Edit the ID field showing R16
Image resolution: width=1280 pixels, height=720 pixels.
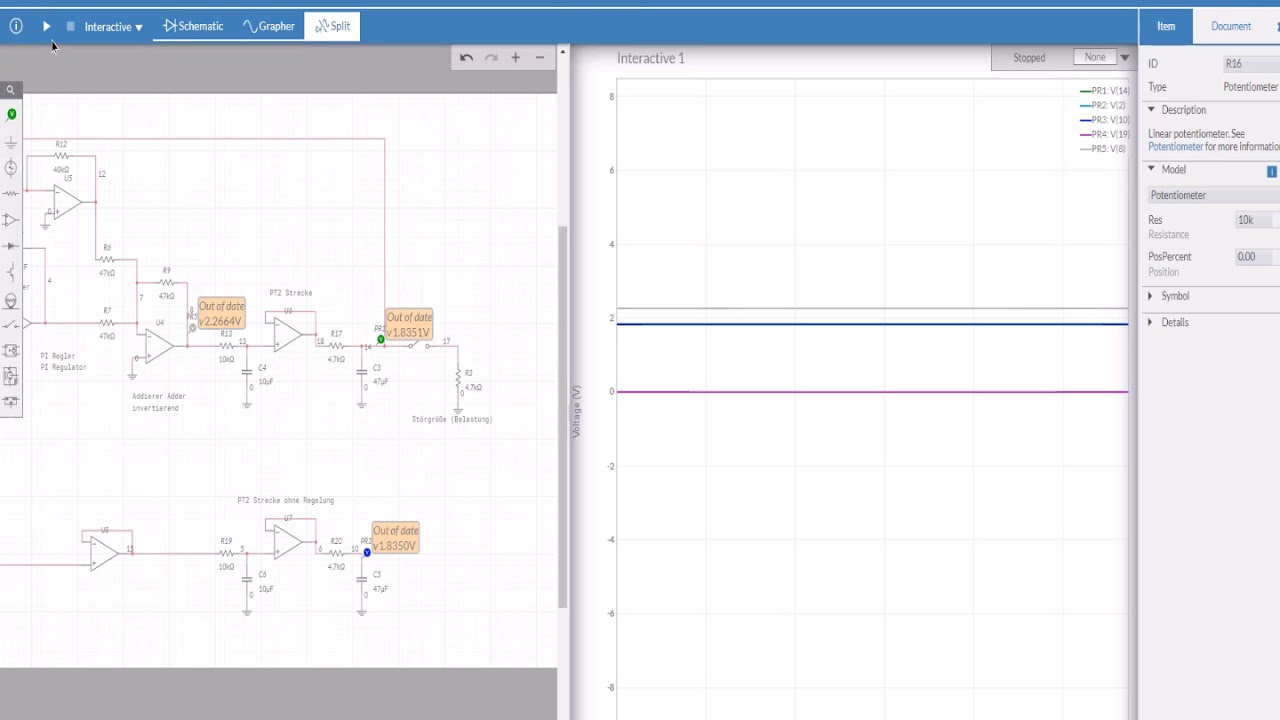(1250, 64)
